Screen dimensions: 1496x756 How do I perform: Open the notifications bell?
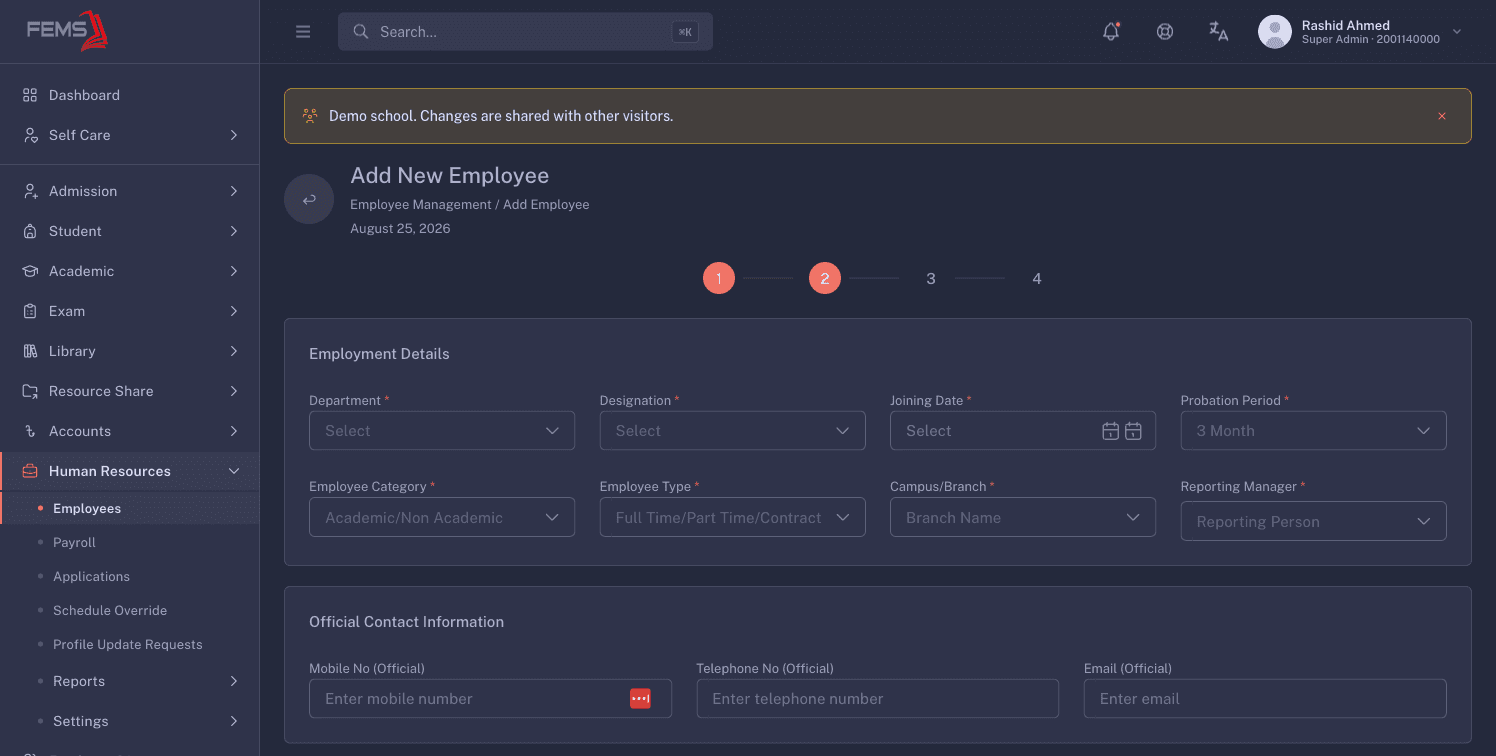click(1111, 31)
